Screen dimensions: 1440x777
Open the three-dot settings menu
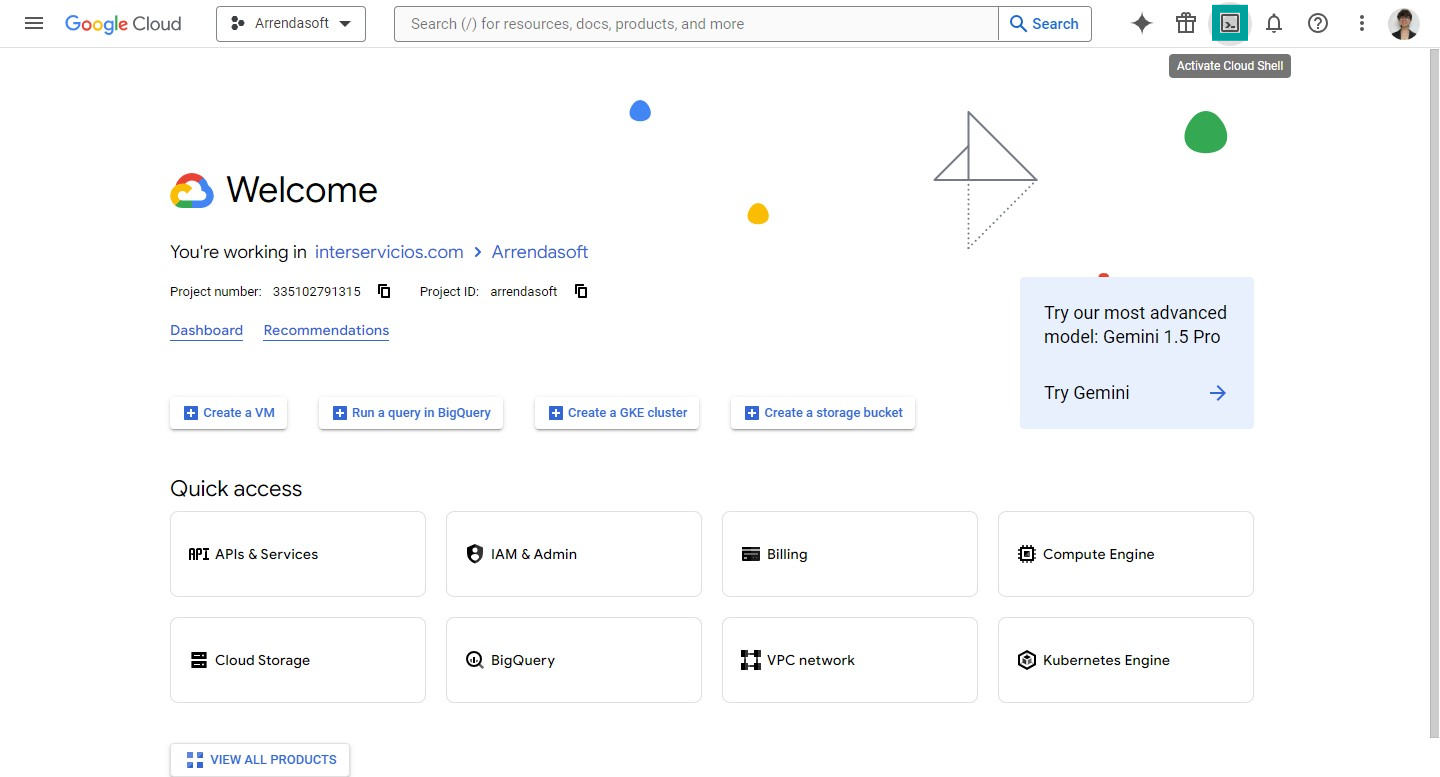click(1362, 23)
